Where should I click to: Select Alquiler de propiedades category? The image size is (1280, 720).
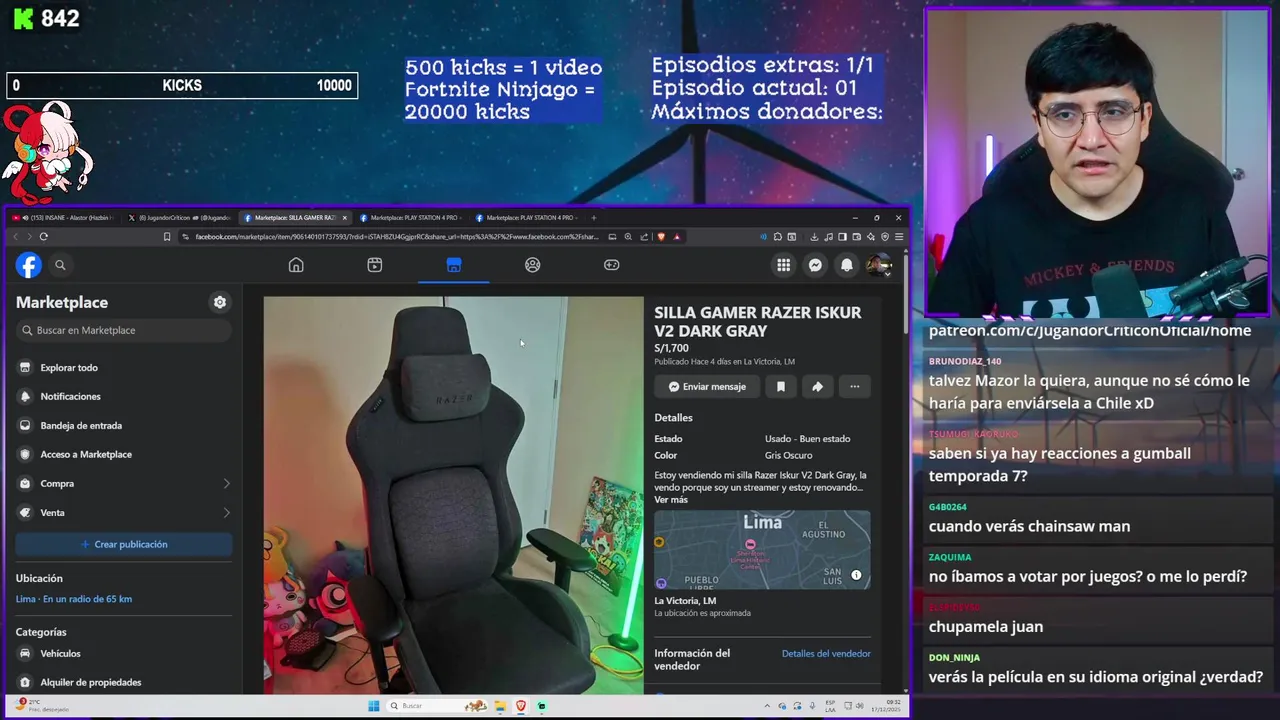pos(124,683)
